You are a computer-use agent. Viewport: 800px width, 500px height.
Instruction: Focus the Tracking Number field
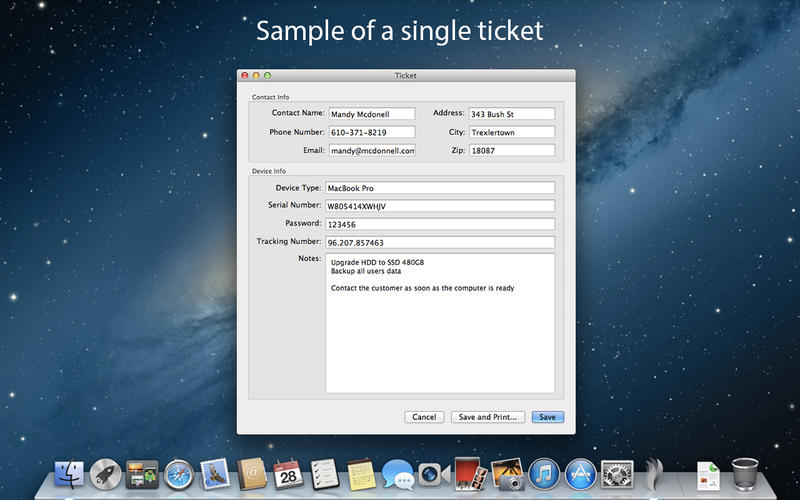(439, 242)
